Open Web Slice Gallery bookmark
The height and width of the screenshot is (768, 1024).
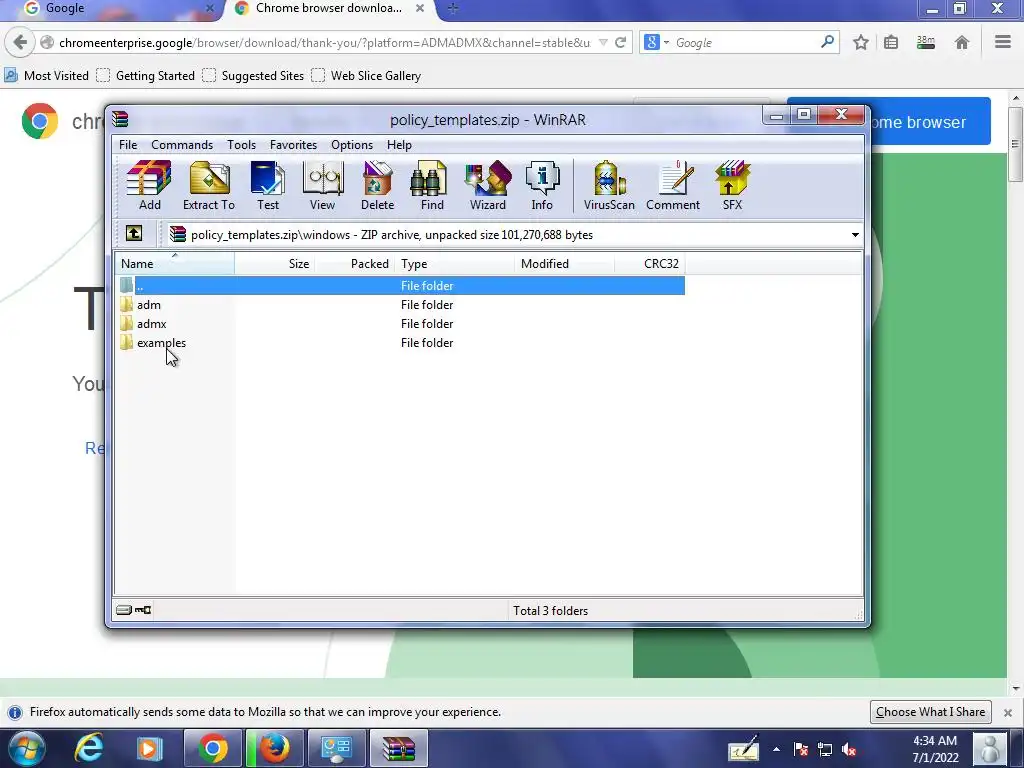tap(366, 76)
